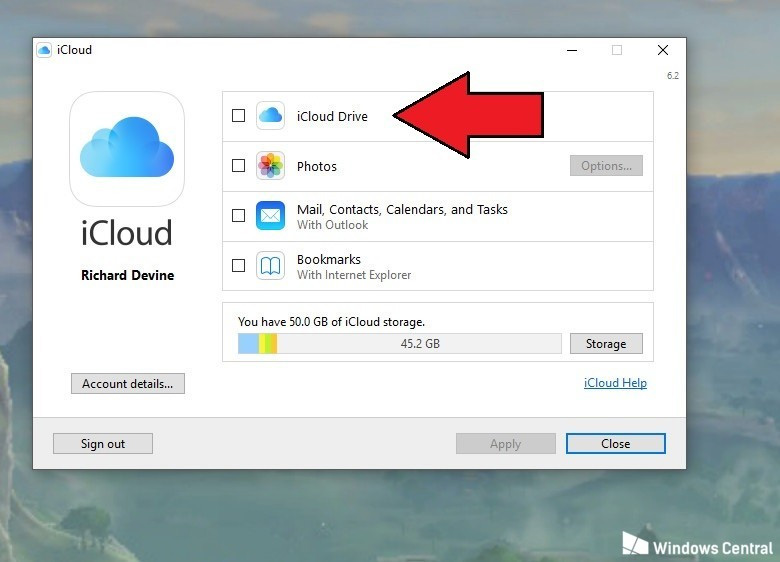Click the With Outlook subtitle
The height and width of the screenshot is (562, 780).
click(333, 225)
